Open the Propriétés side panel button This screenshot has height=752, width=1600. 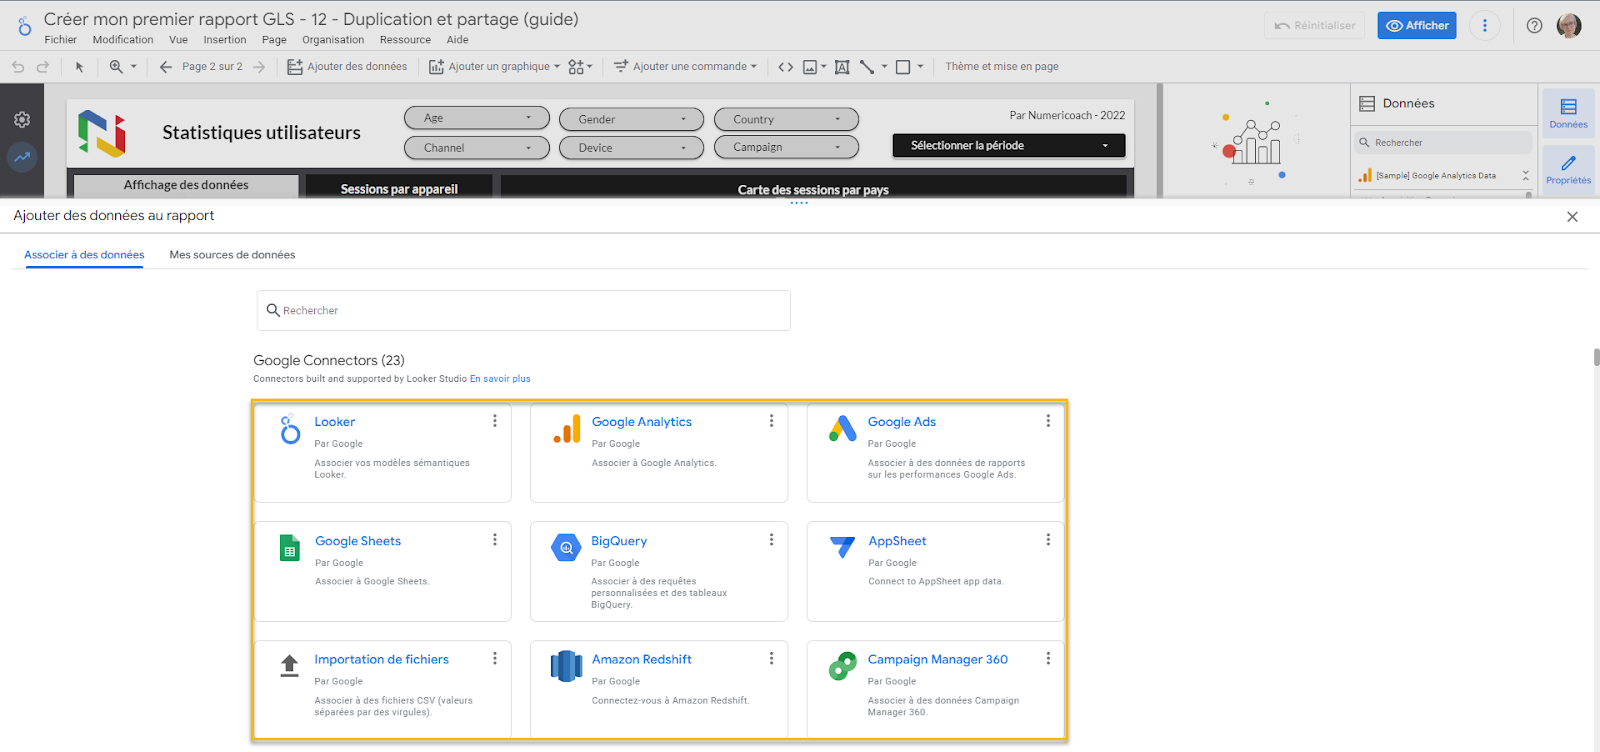coord(1568,170)
